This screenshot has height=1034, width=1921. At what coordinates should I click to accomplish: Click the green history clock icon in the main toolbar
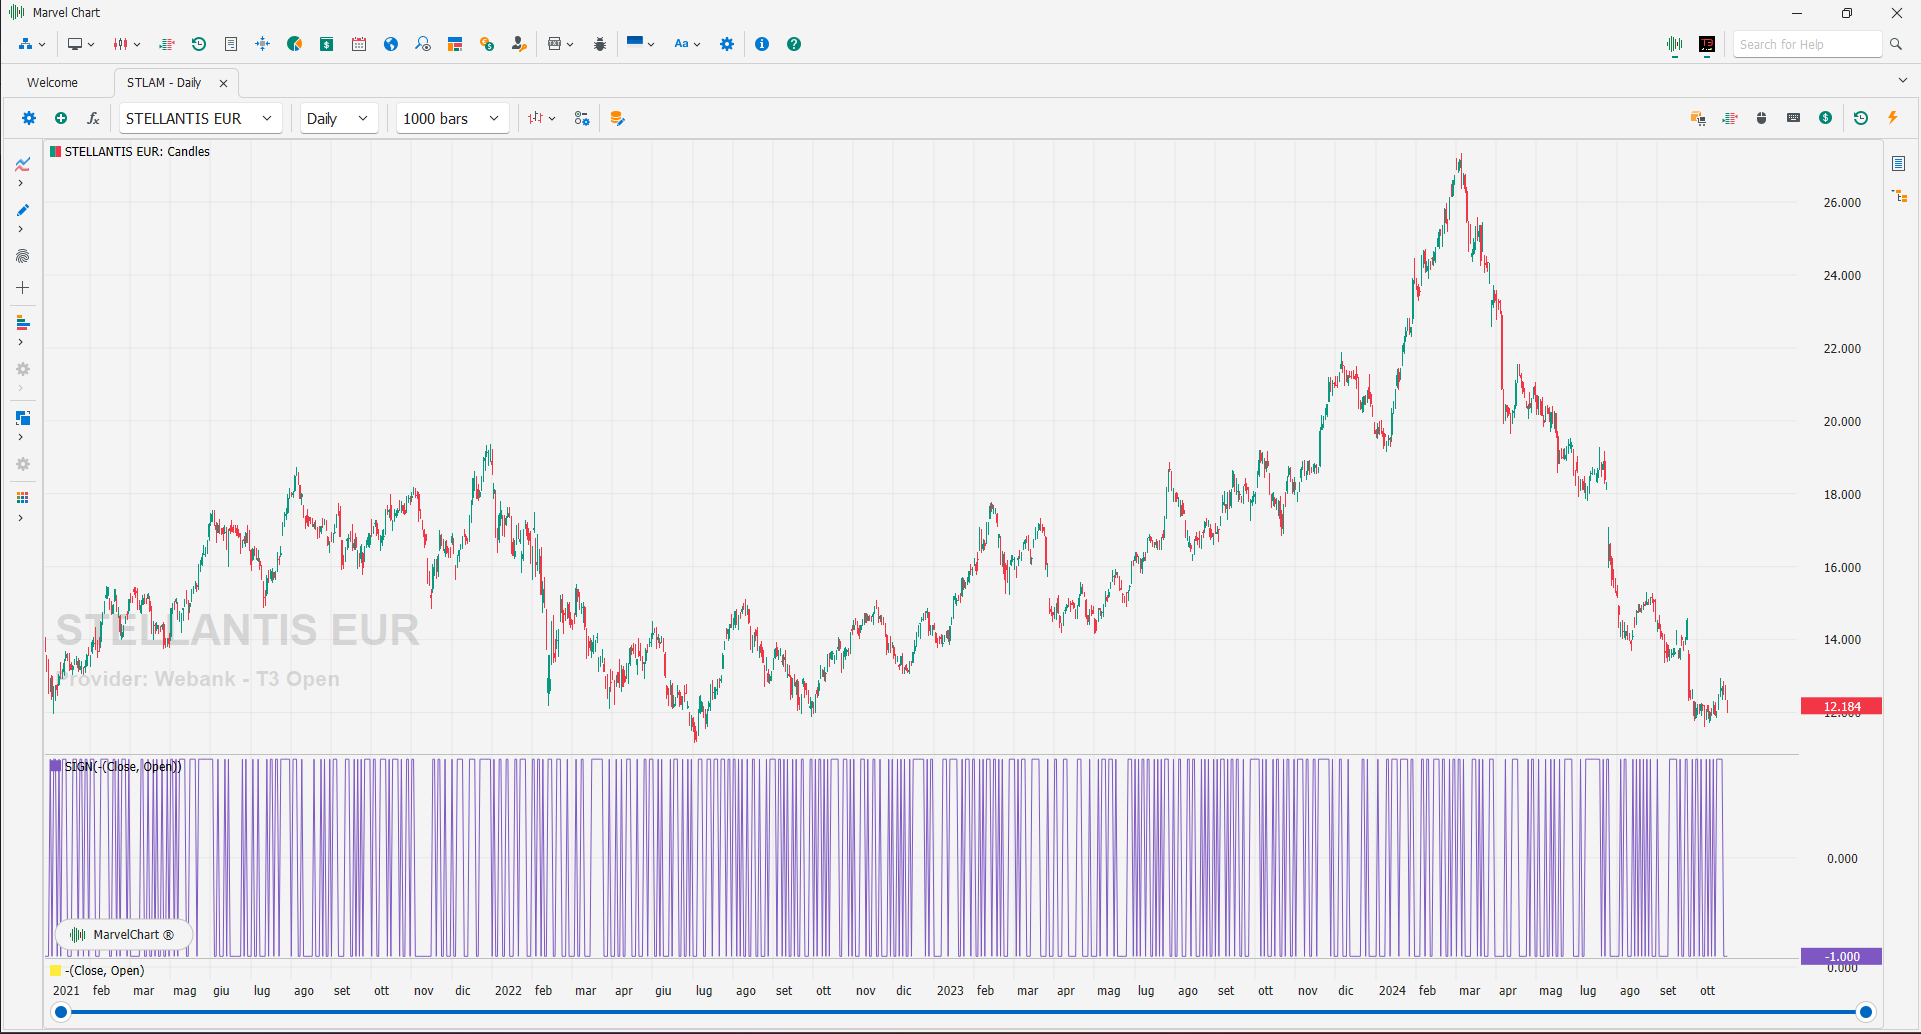click(199, 44)
